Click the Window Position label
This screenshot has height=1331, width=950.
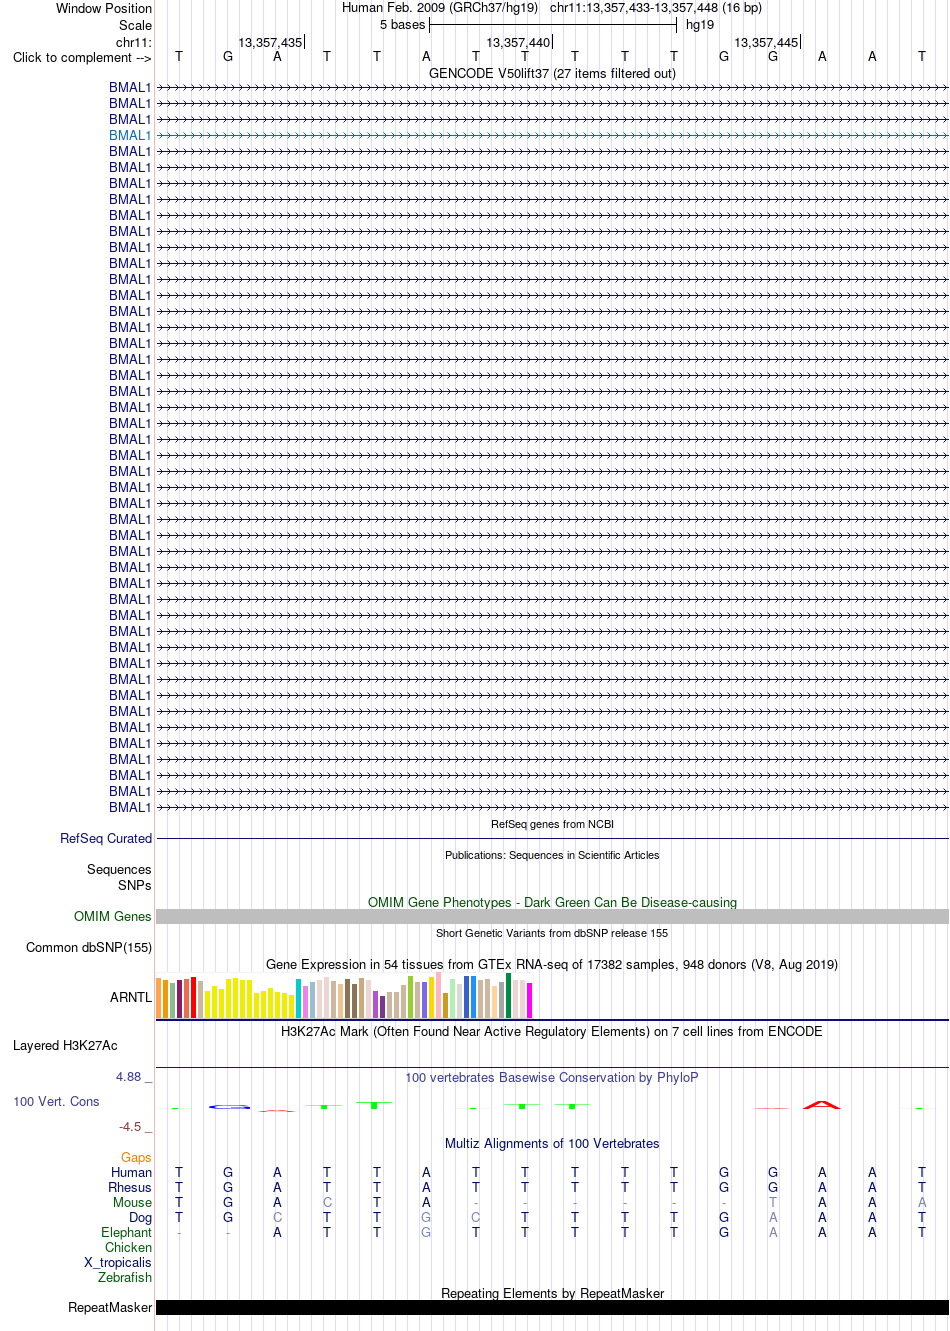click(104, 8)
